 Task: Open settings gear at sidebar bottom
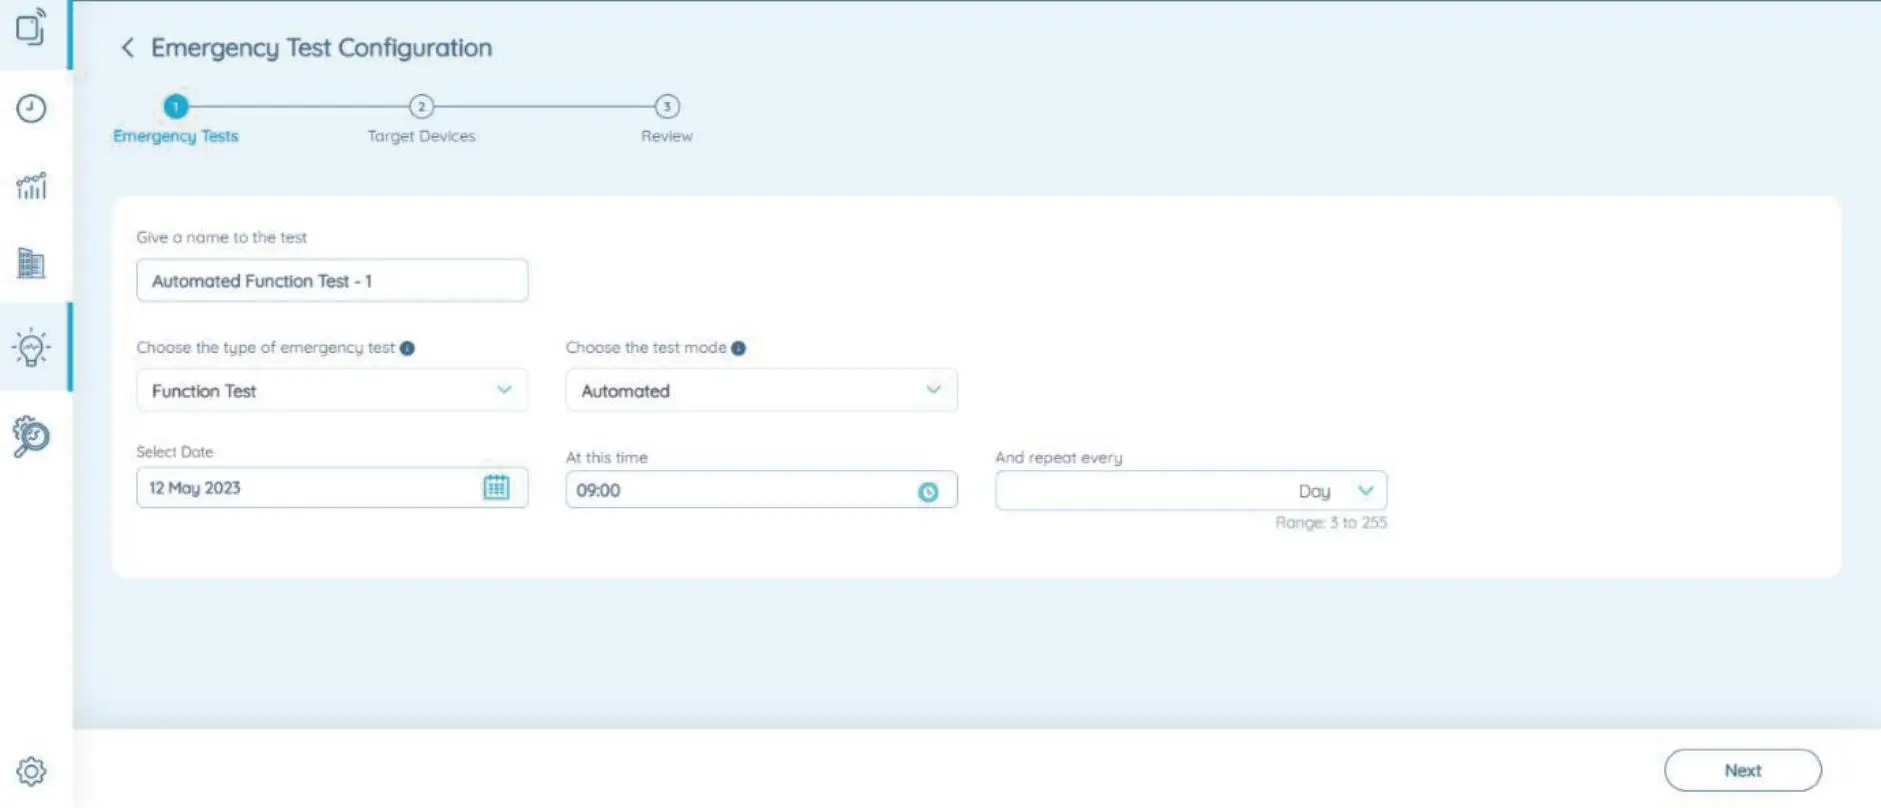[x=31, y=771]
